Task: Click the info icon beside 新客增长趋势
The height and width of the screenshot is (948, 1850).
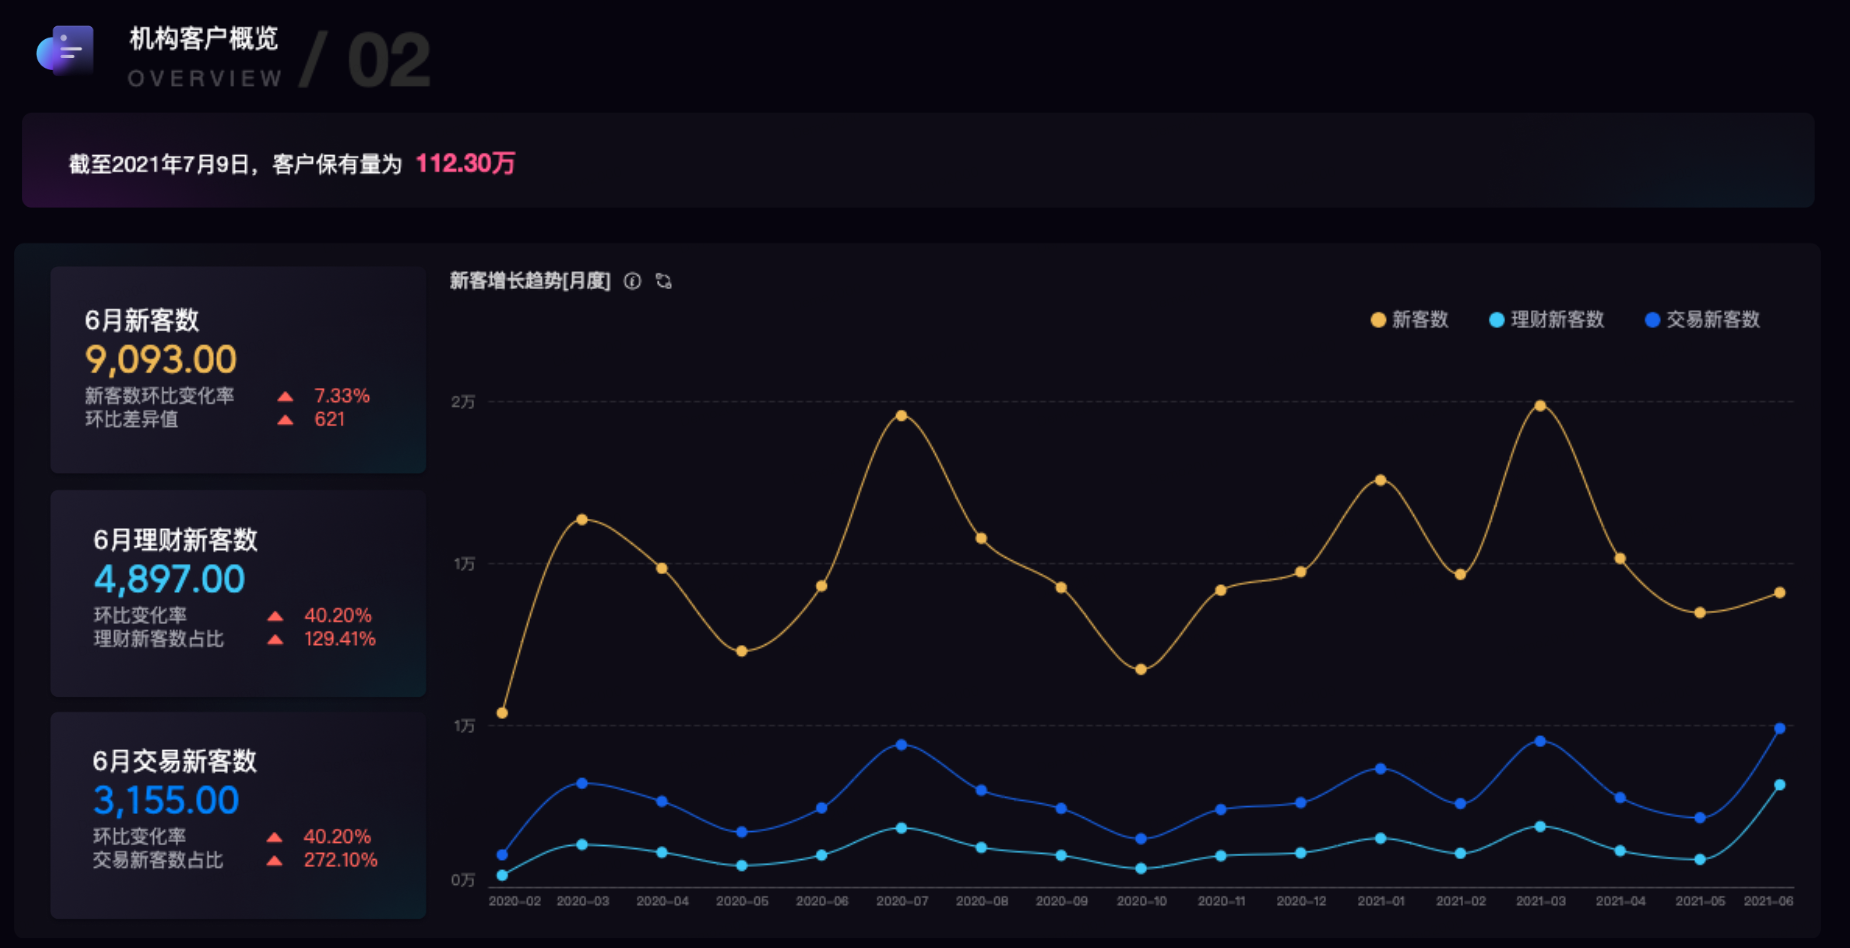Action: tap(632, 281)
